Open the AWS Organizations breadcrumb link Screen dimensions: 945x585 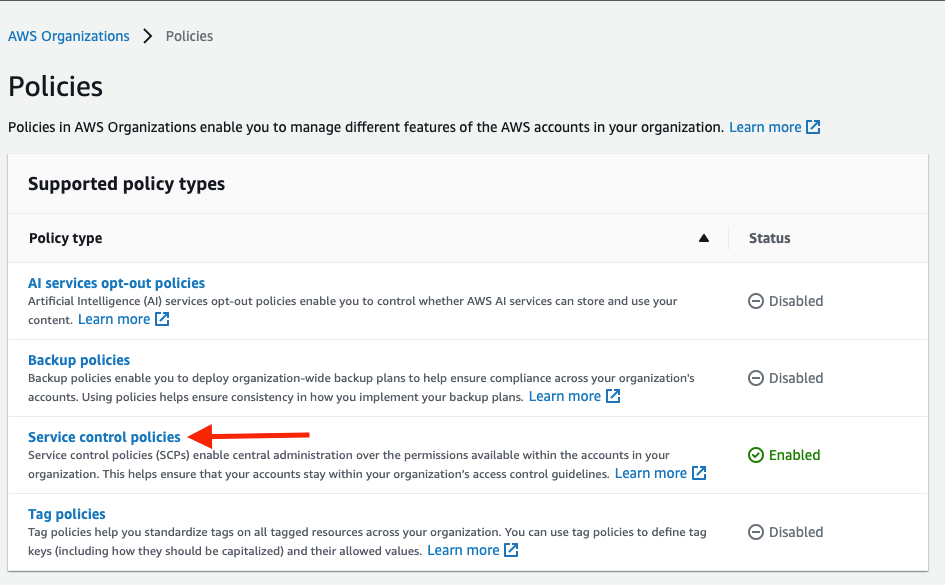(x=68, y=36)
